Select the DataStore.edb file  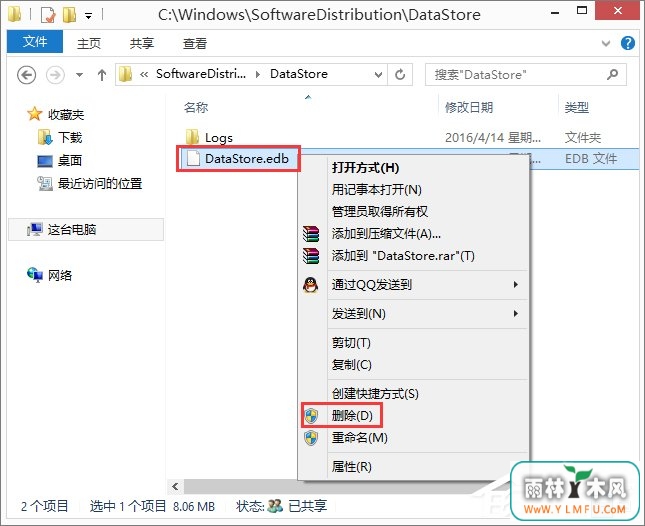pyautogui.click(x=247, y=159)
